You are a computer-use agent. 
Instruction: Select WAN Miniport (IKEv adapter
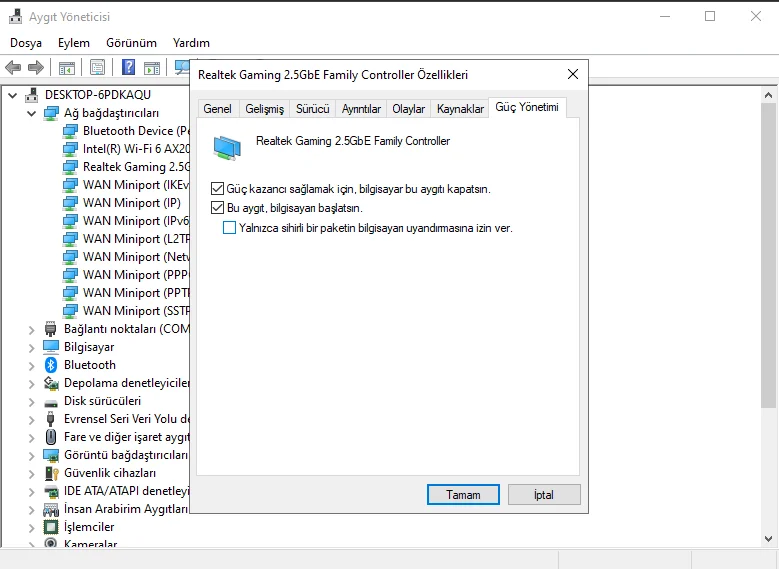point(126,185)
